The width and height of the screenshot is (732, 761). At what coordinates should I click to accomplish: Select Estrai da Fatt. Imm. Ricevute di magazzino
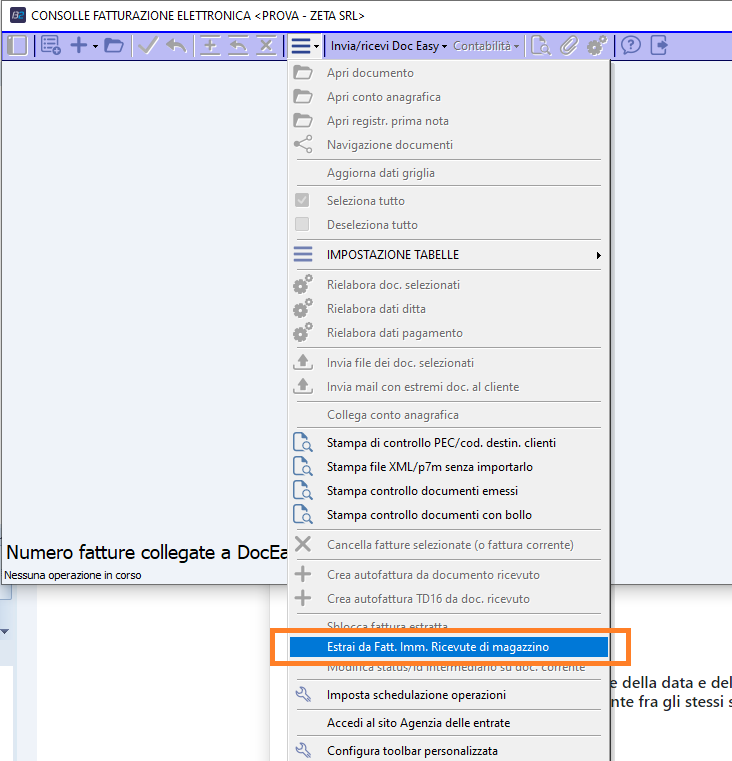449,647
